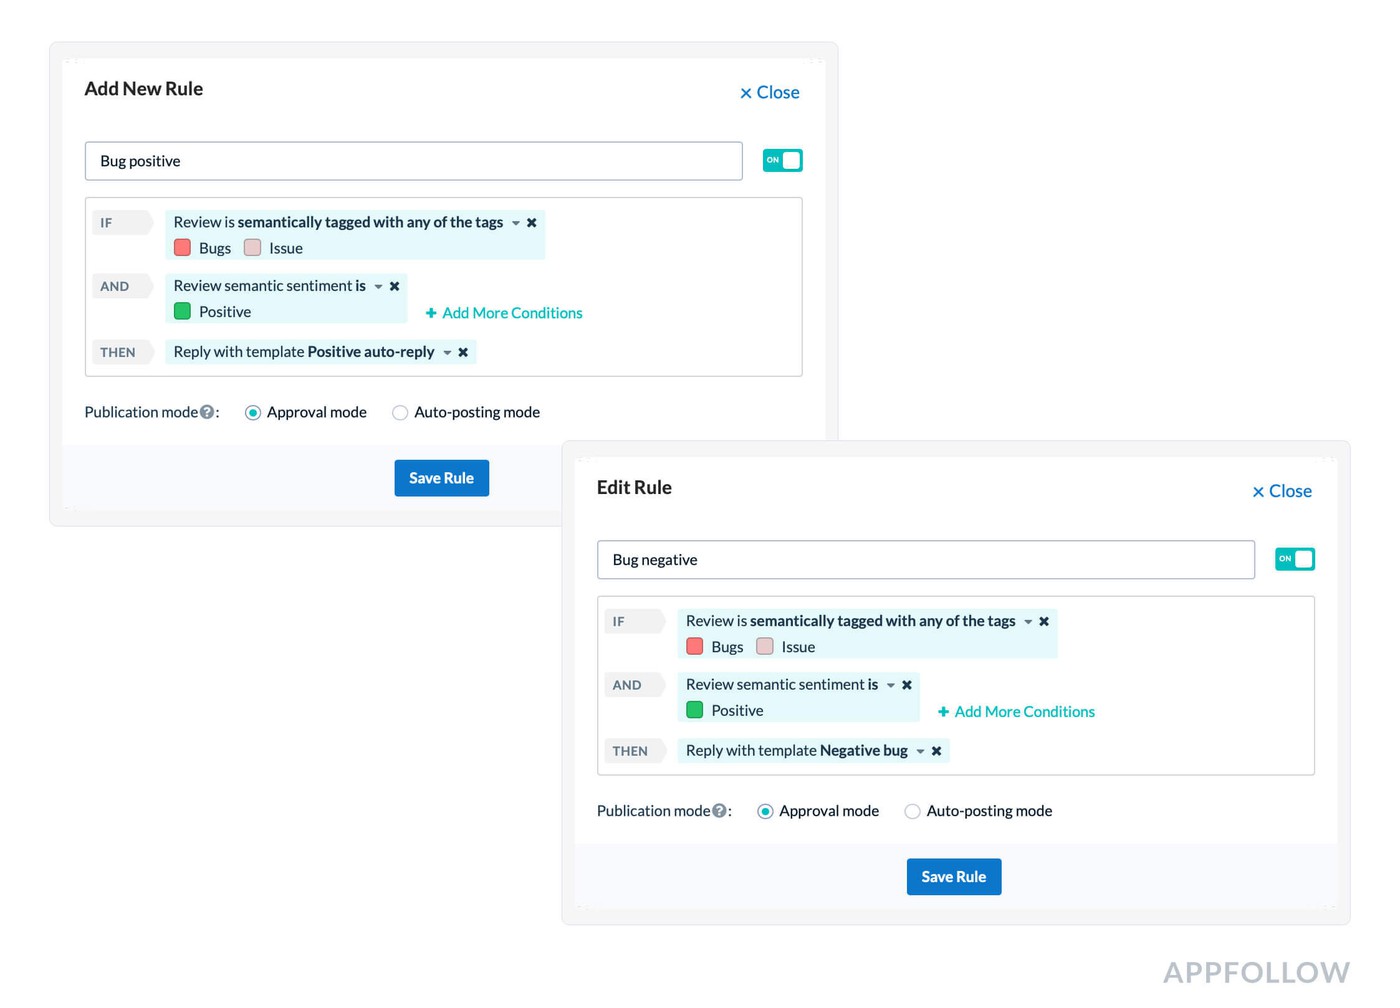Image resolution: width=1400 pixels, height=1008 pixels.
Task: Remove the tags condition in Add New Rule
Action: tap(532, 223)
